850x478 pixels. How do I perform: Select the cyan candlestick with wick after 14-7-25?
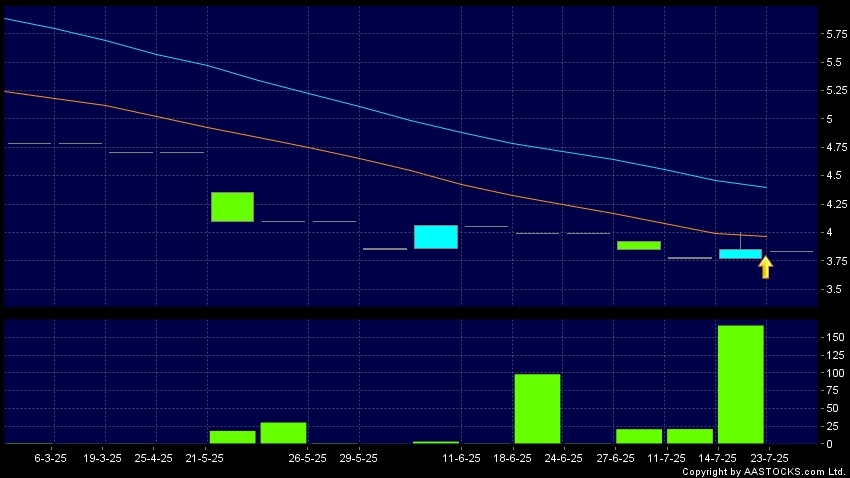click(x=740, y=254)
